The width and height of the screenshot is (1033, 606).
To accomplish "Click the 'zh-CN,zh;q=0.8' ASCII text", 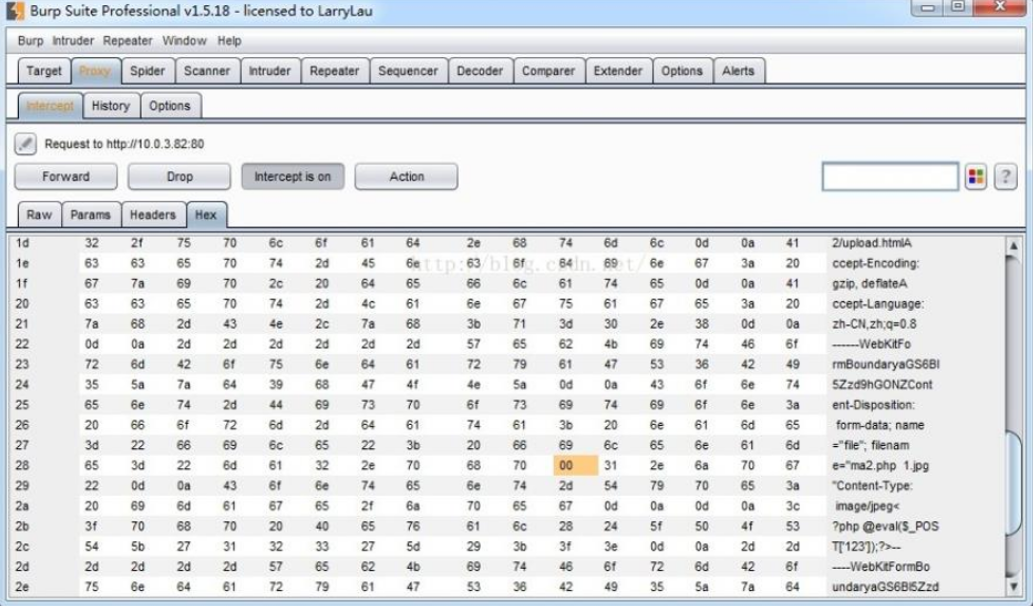I will tap(874, 324).
